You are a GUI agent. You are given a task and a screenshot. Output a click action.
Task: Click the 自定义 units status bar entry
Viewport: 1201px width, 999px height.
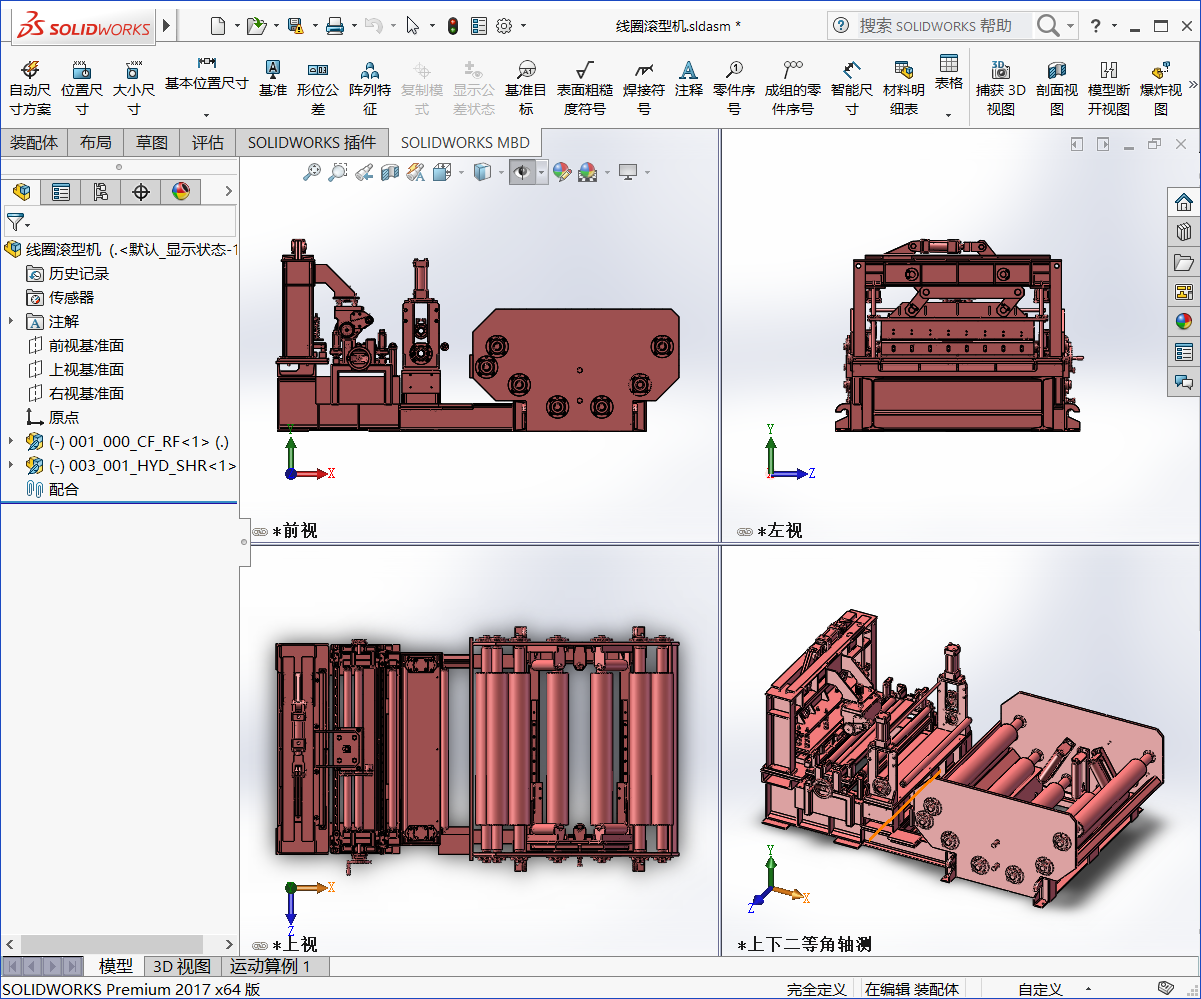[x=1040, y=989]
